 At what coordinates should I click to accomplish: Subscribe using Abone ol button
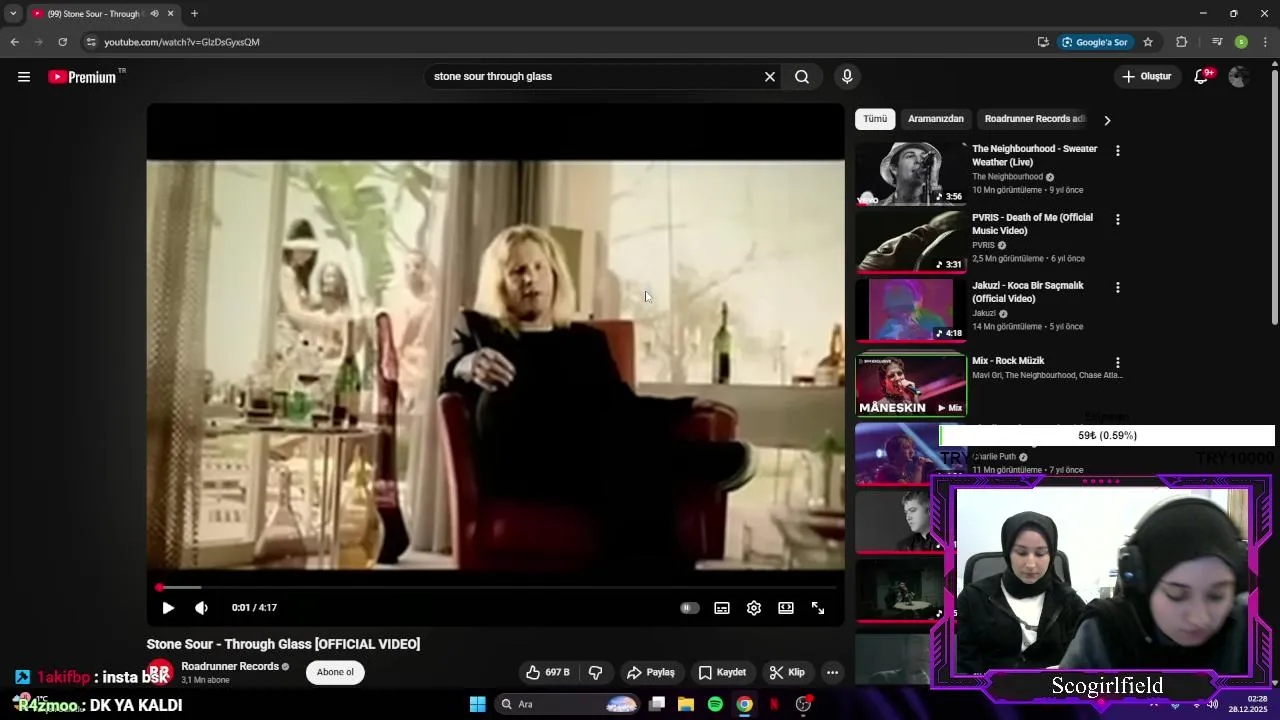pyautogui.click(x=335, y=673)
